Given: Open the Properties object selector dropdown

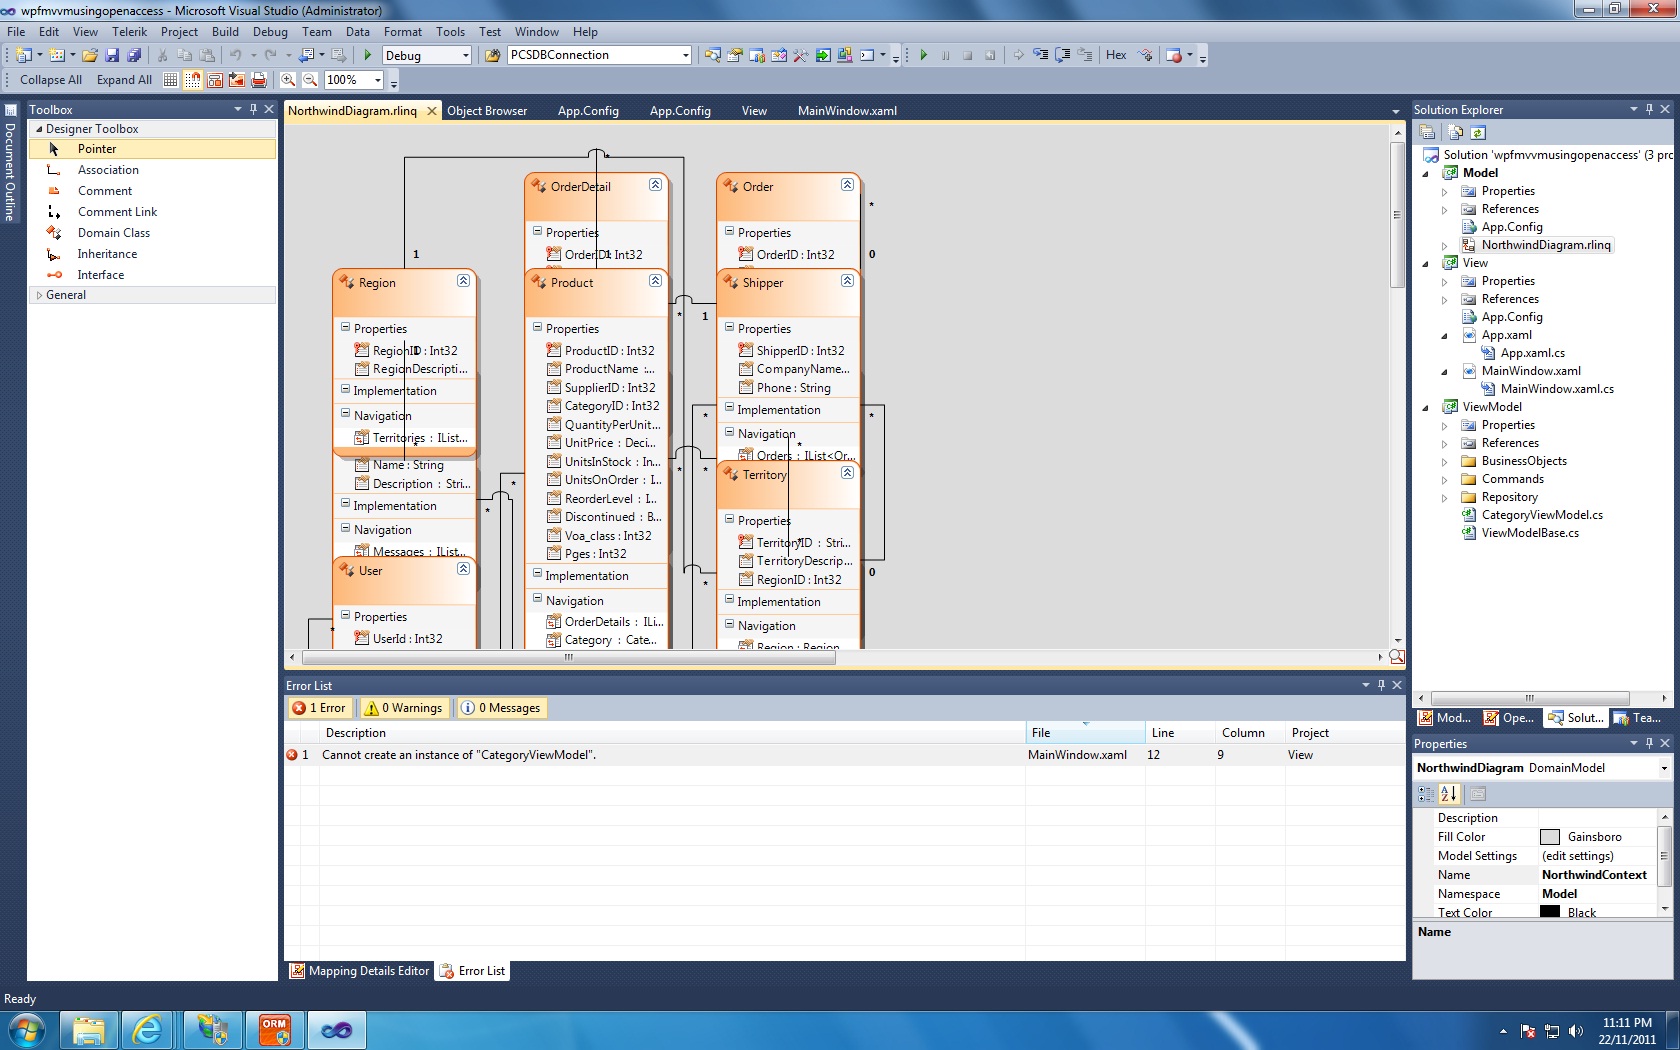Looking at the screenshot, I should pos(1664,768).
